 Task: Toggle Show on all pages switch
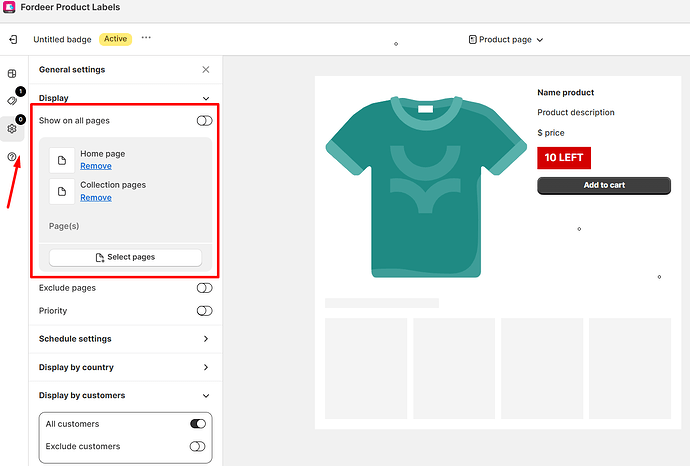pyautogui.click(x=205, y=121)
